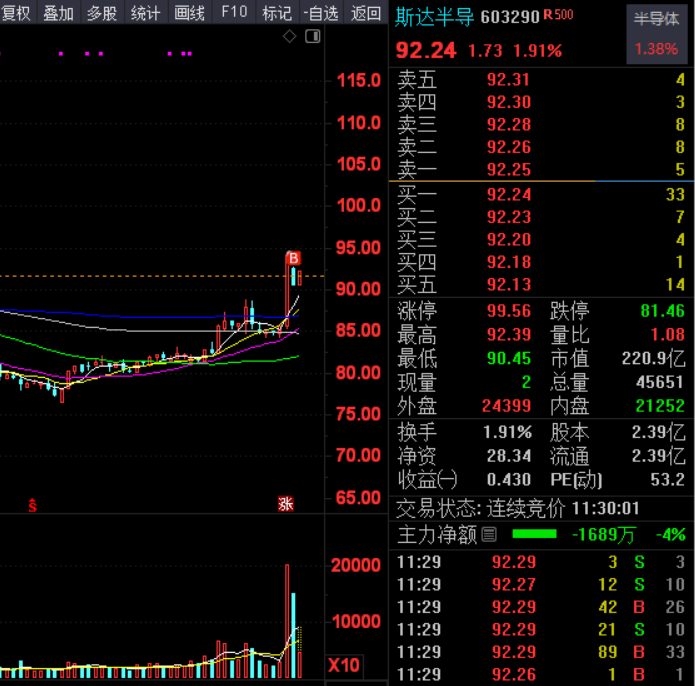Viewport: 695px width, 686px height.
Task: Select the 买二 price 92.23
Action: coord(508,217)
